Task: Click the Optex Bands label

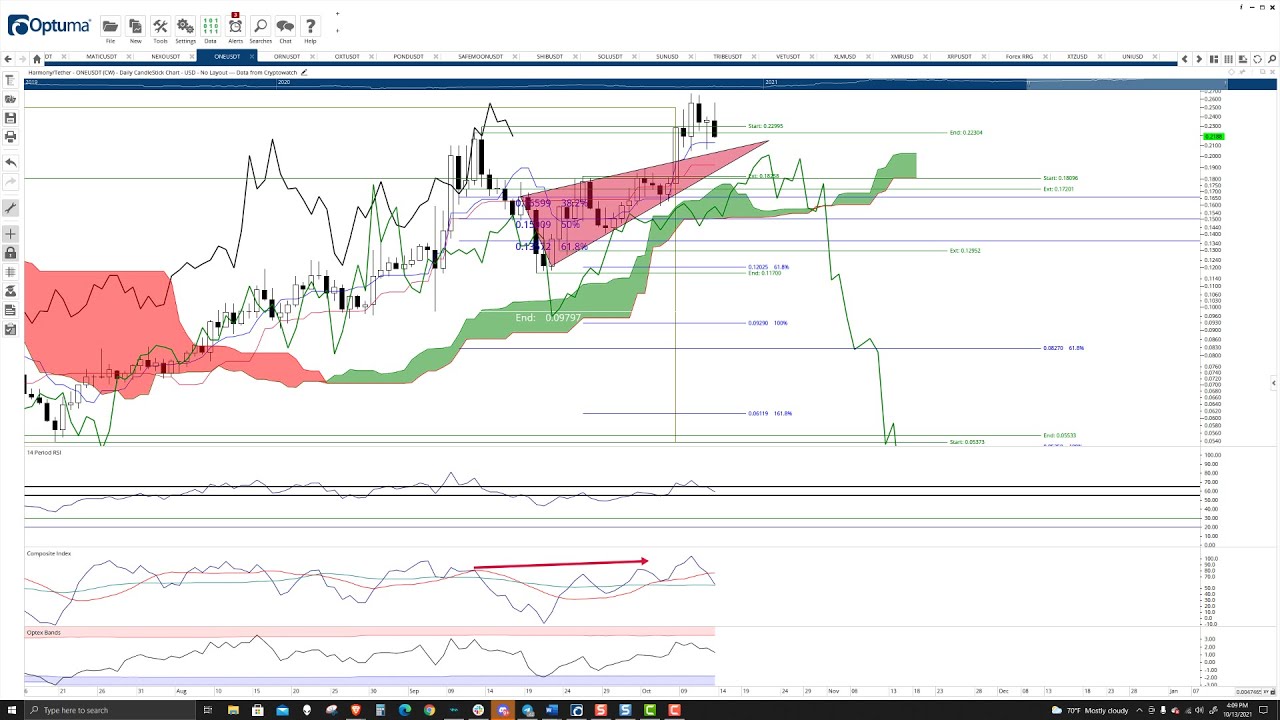Action: coord(43,632)
